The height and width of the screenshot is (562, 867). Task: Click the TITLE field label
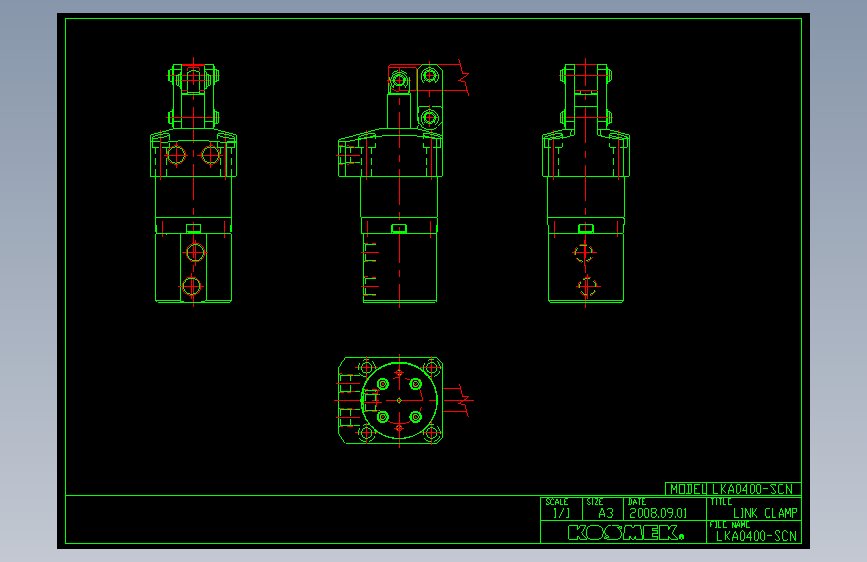tap(721, 502)
